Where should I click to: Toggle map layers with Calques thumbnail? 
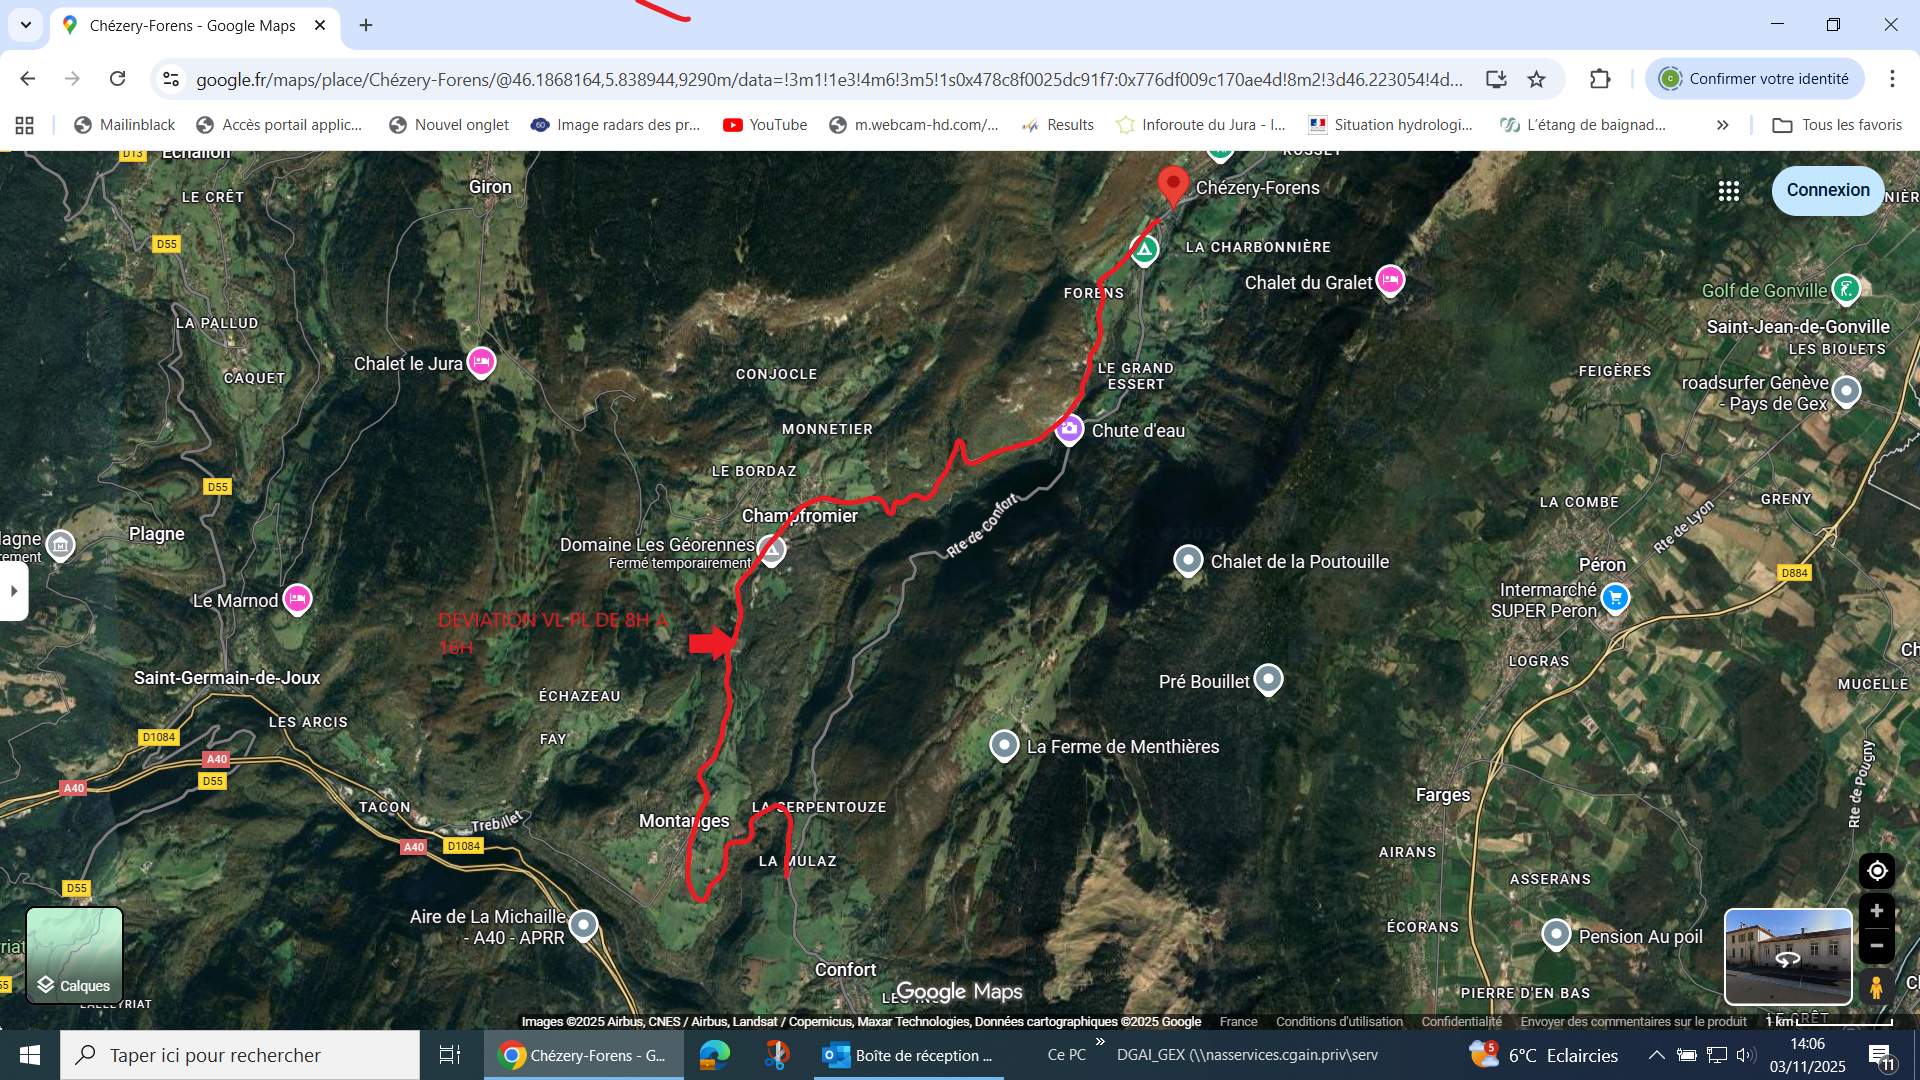point(74,955)
